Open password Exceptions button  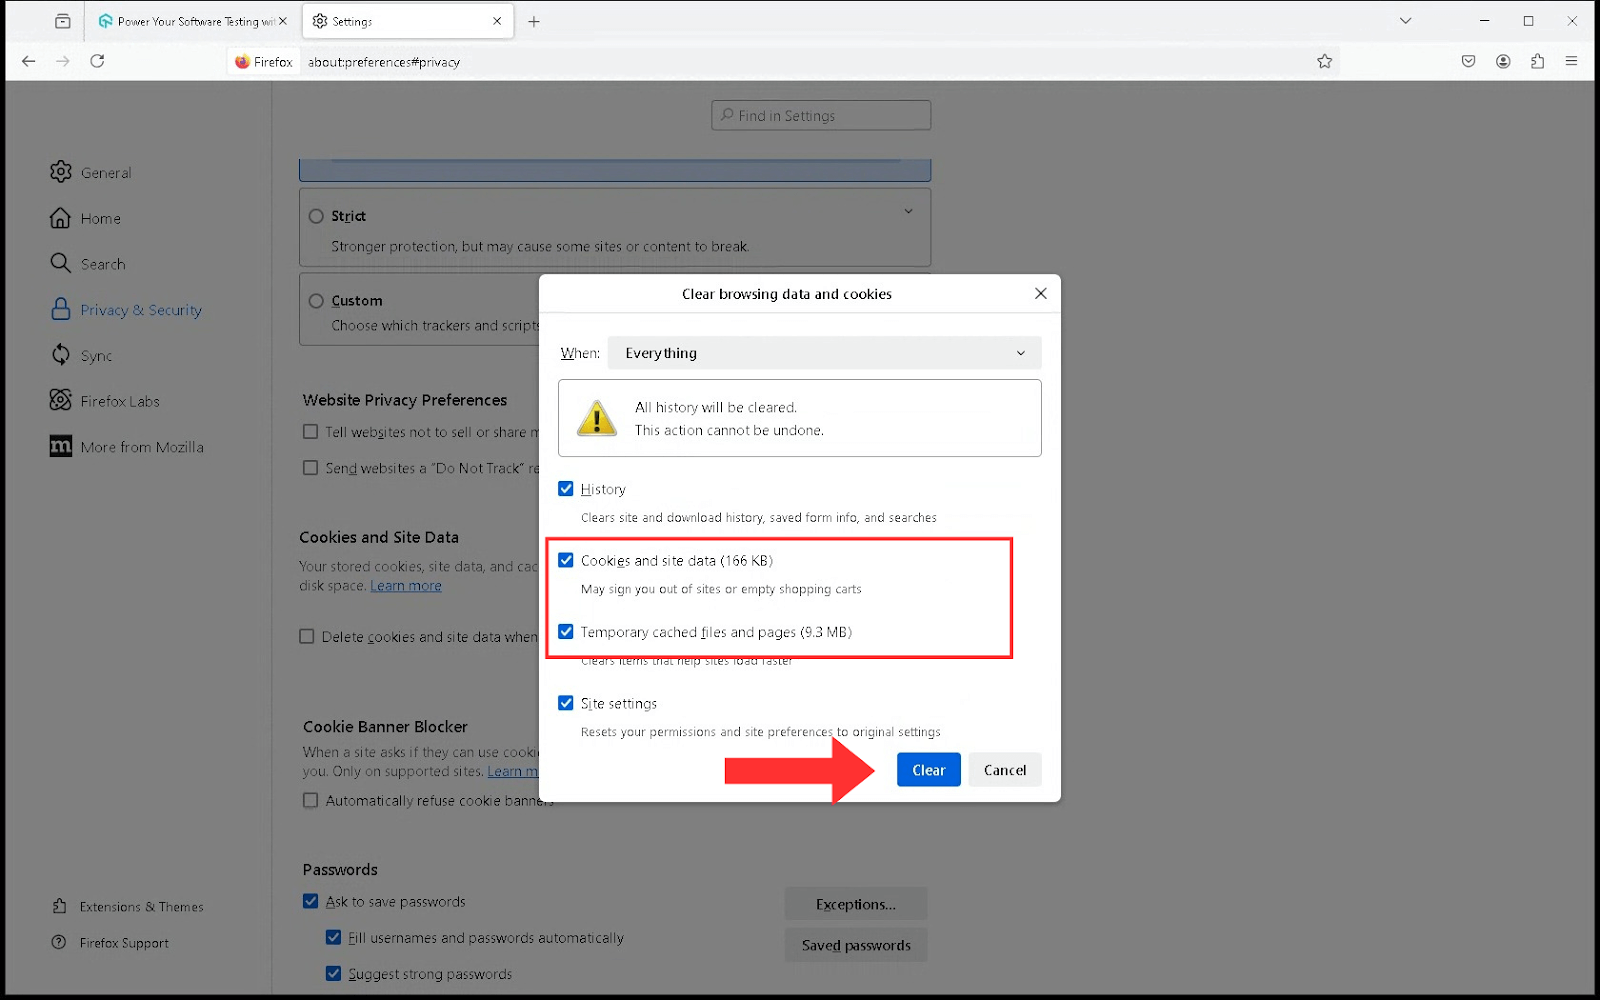[x=856, y=904]
